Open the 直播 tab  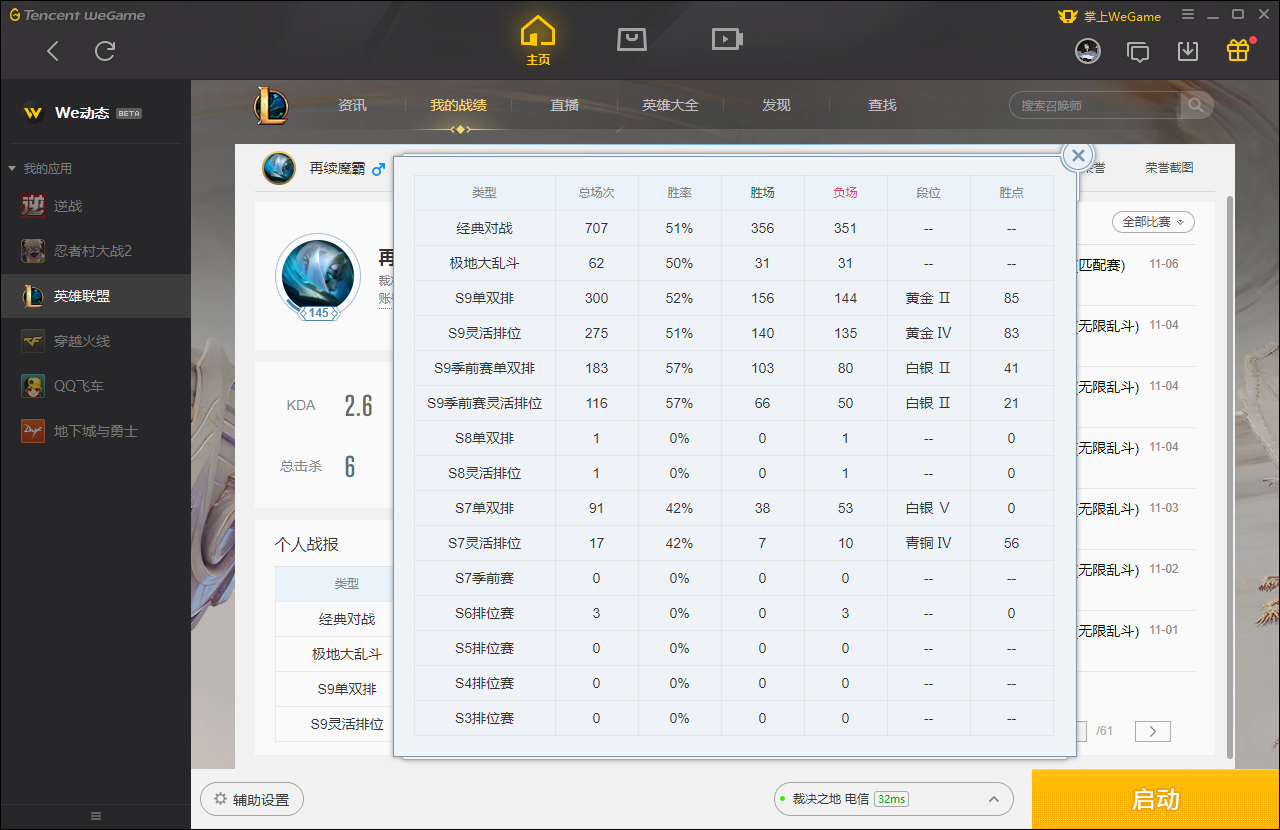click(x=564, y=105)
